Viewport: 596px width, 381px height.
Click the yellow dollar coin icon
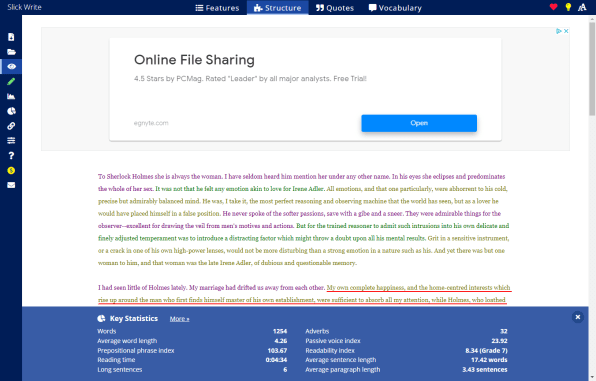click(x=11, y=170)
